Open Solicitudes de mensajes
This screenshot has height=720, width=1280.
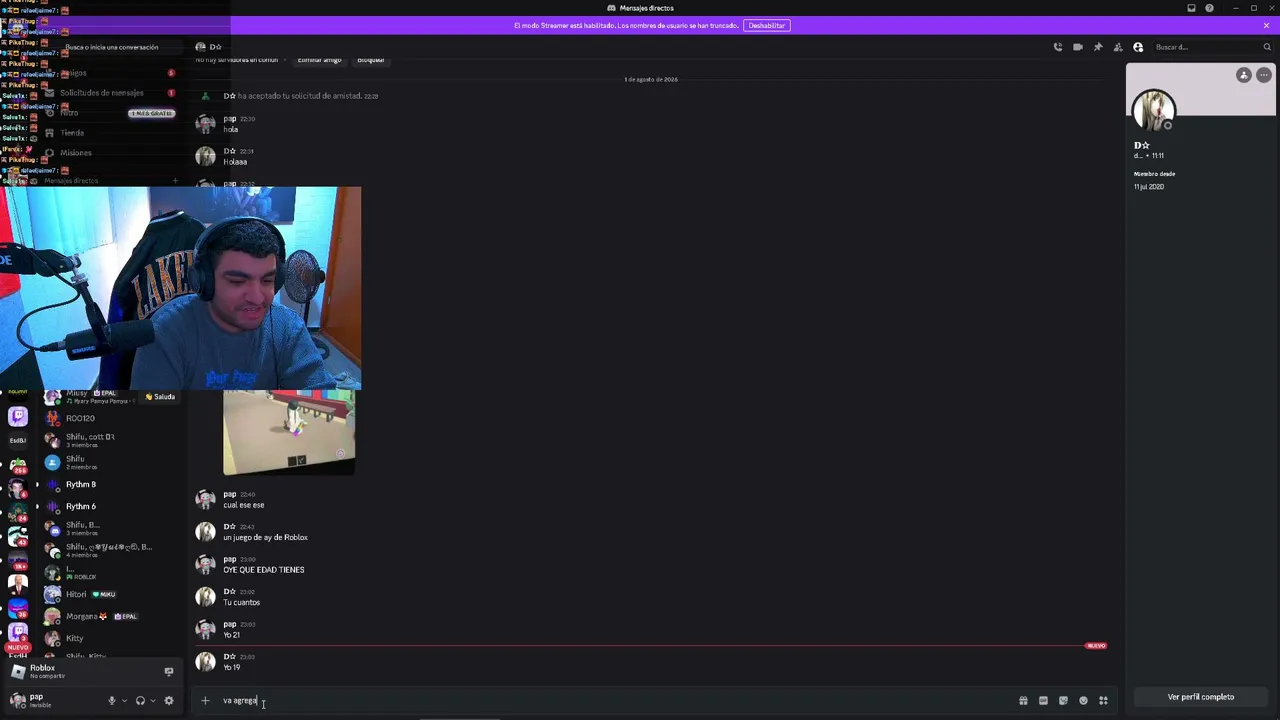click(x=112, y=93)
